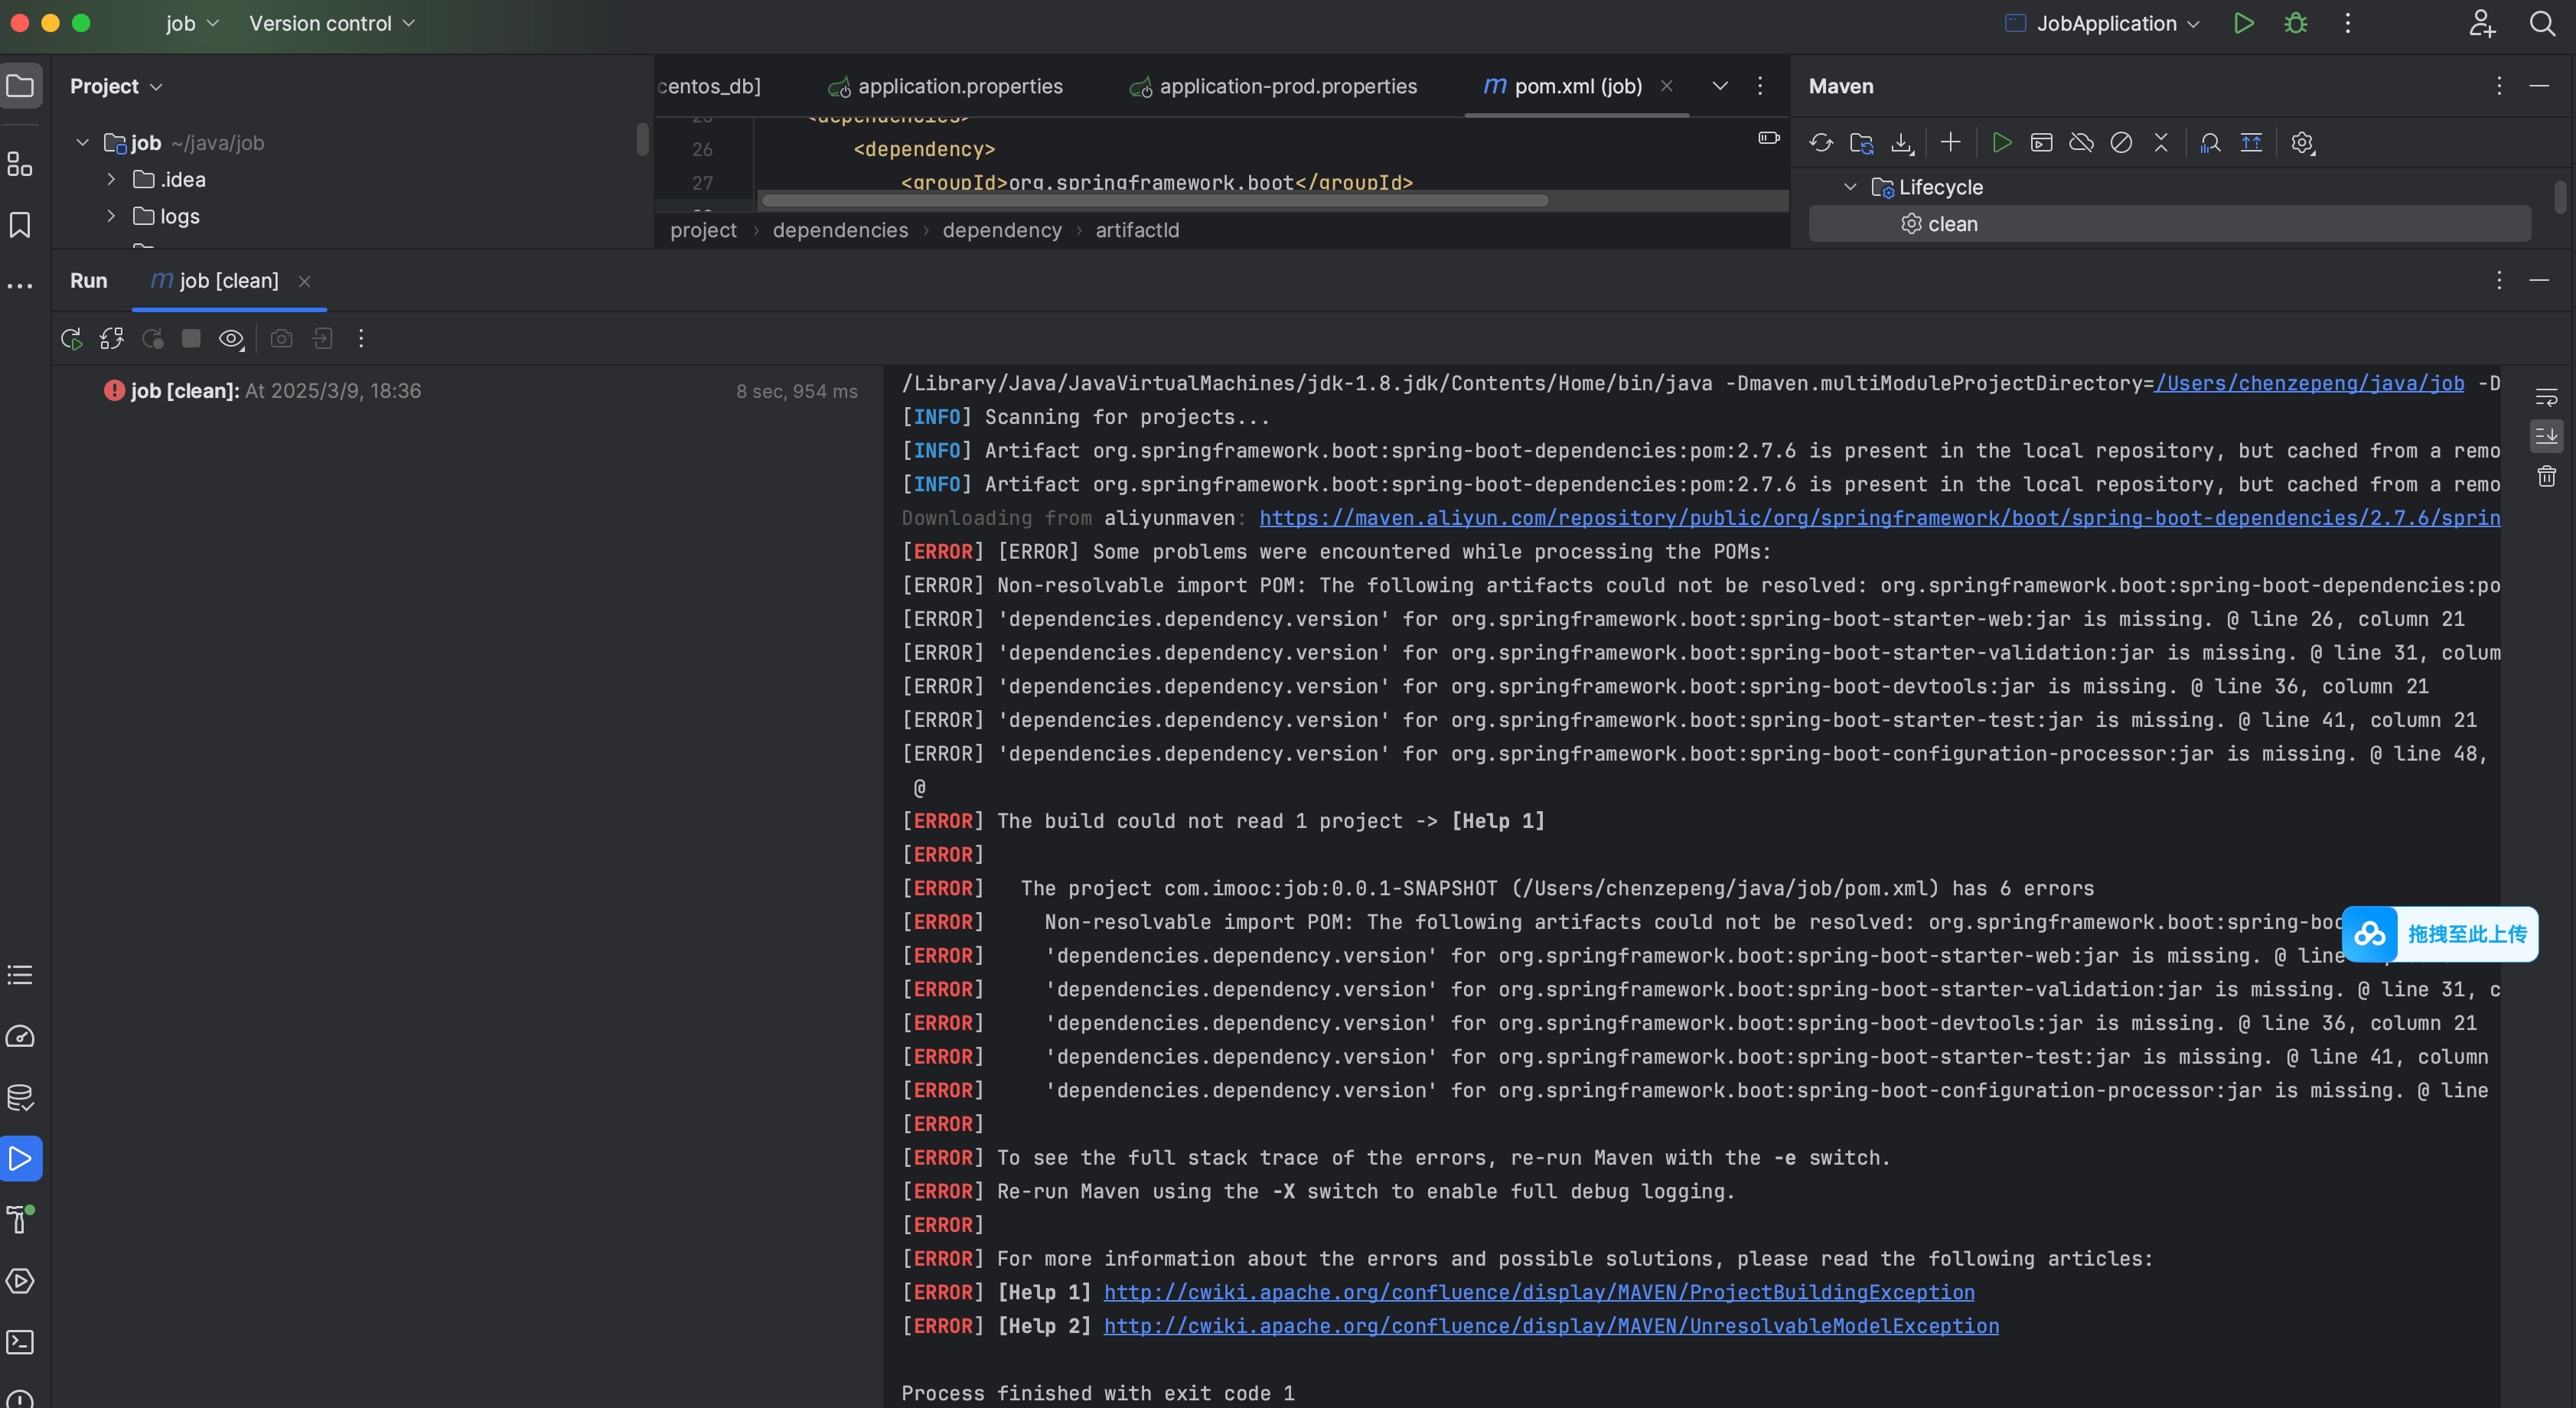Viewport: 2576px width, 1408px height.
Task: Click the greyed exit icon in Run toolbar
Action: click(x=322, y=339)
